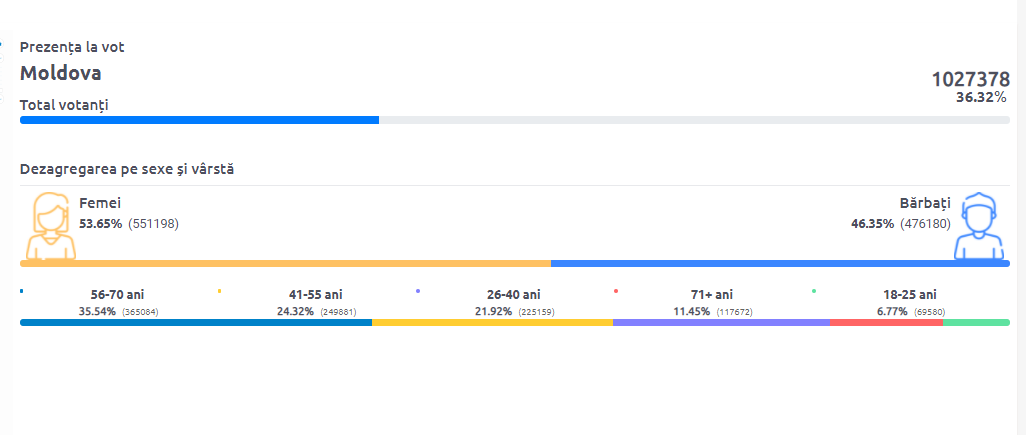This screenshot has width=1026, height=435.
Task: Click the Femei woman avatar icon
Action: [x=50, y=226]
